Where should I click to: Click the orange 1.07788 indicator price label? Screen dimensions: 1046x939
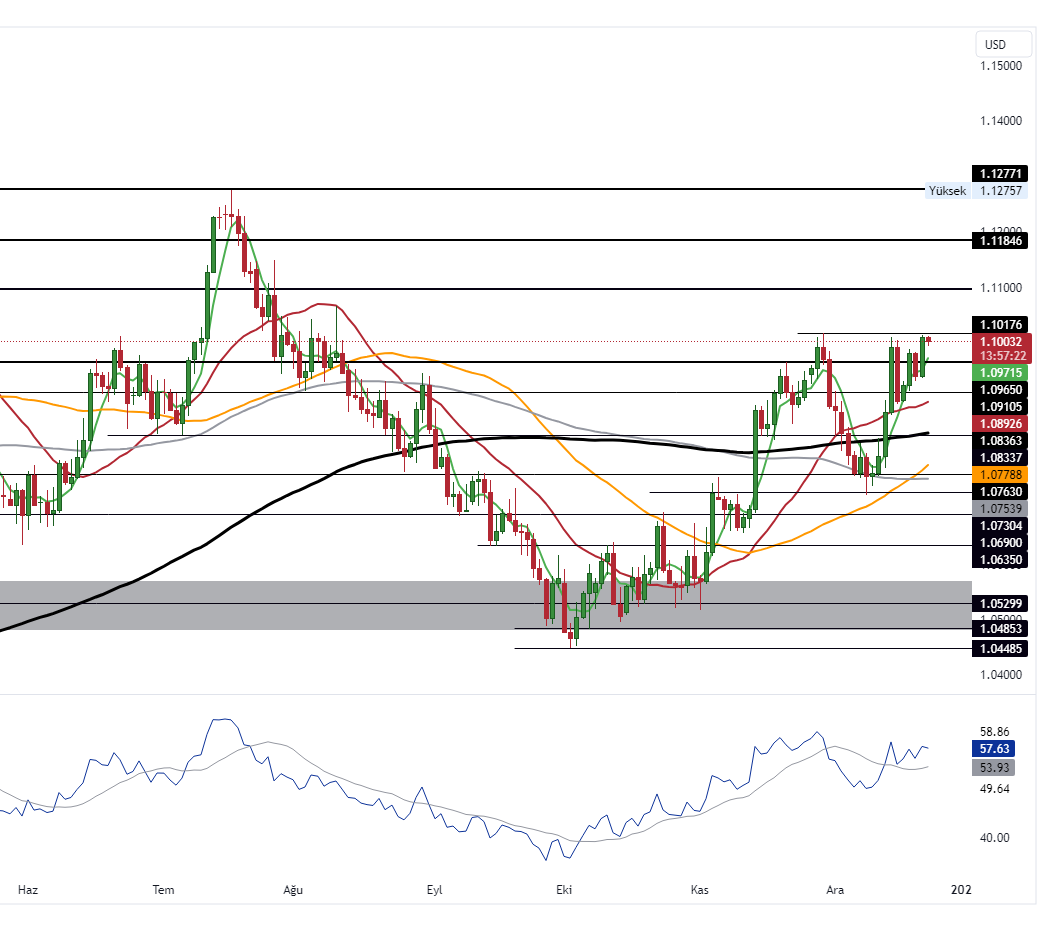(x=1001, y=474)
